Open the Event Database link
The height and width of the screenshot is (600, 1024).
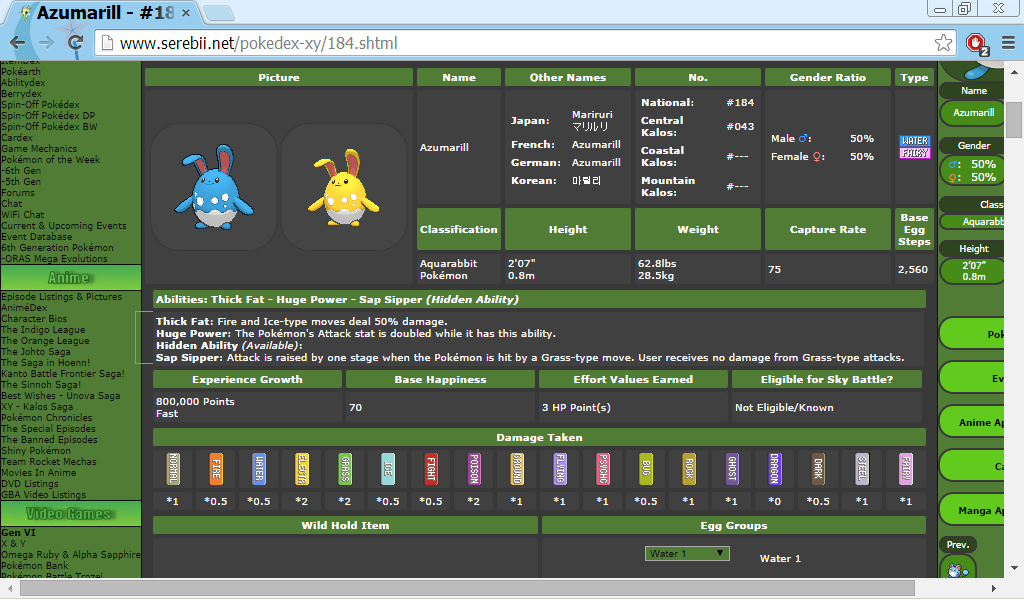(37, 237)
